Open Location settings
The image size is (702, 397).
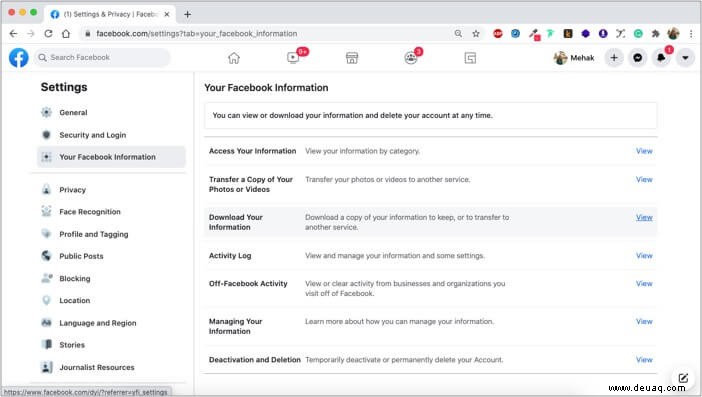click(111, 300)
